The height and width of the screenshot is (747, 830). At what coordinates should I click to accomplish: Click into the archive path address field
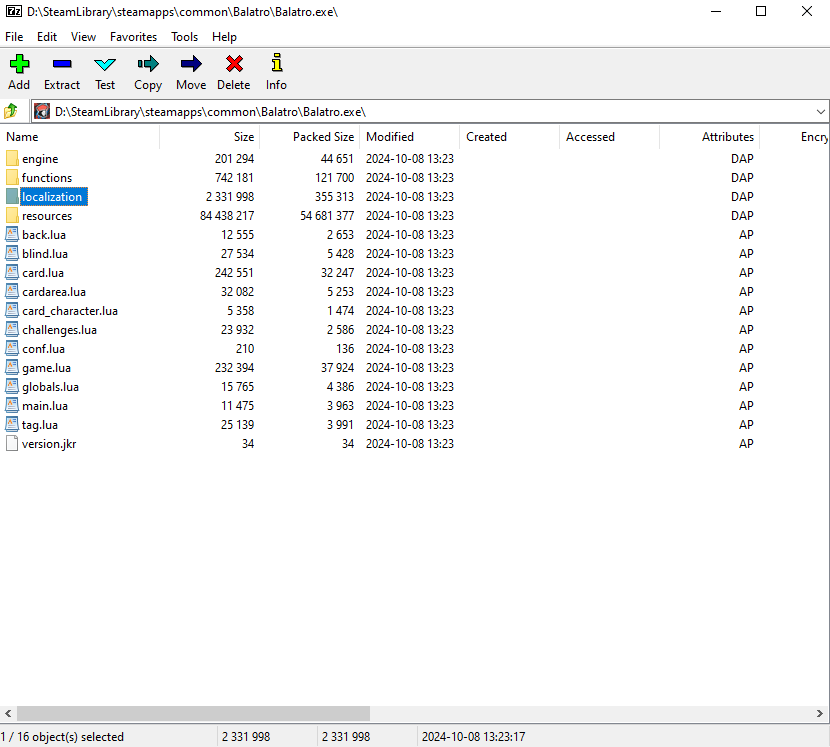[x=430, y=112]
